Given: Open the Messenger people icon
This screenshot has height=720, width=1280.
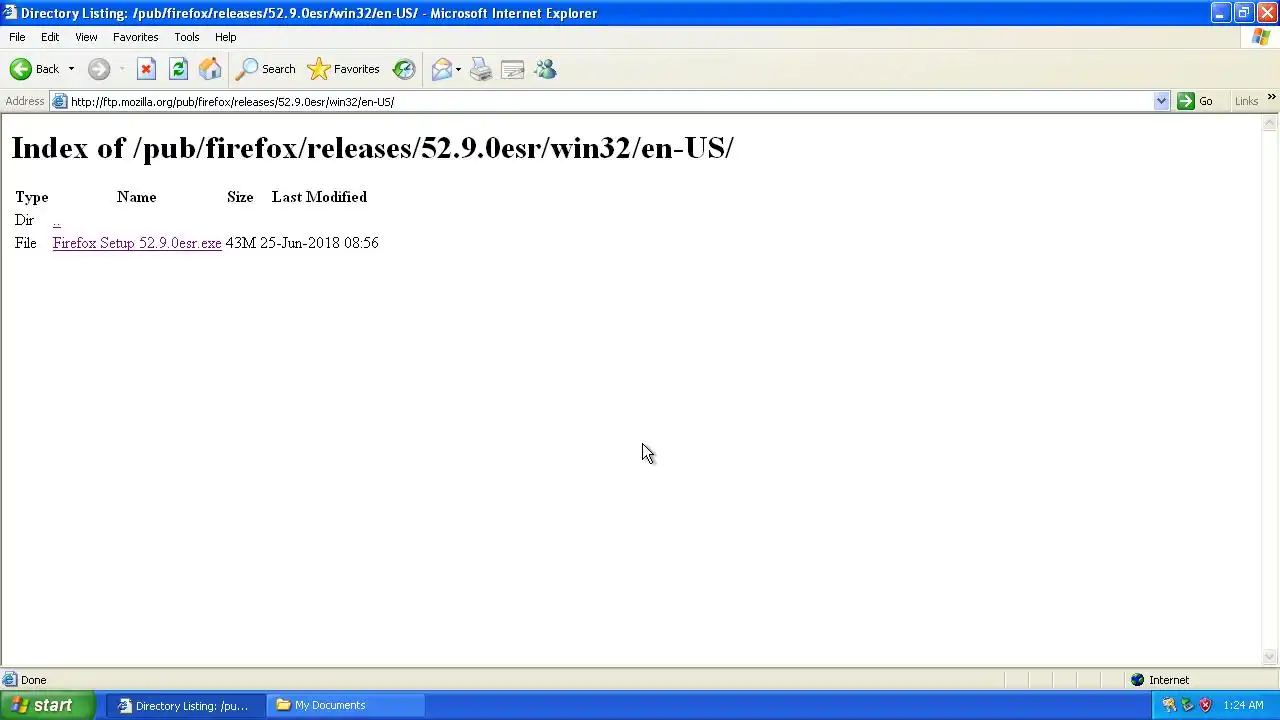Looking at the screenshot, I should [x=545, y=69].
